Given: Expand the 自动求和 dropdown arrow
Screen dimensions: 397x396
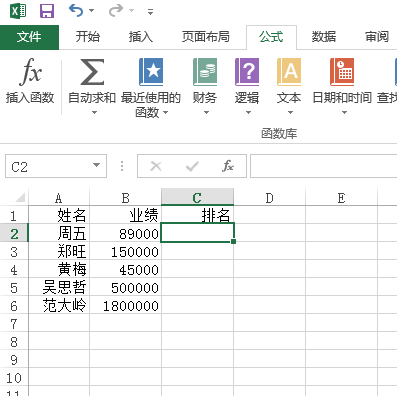Looking at the screenshot, I should click(94, 113).
